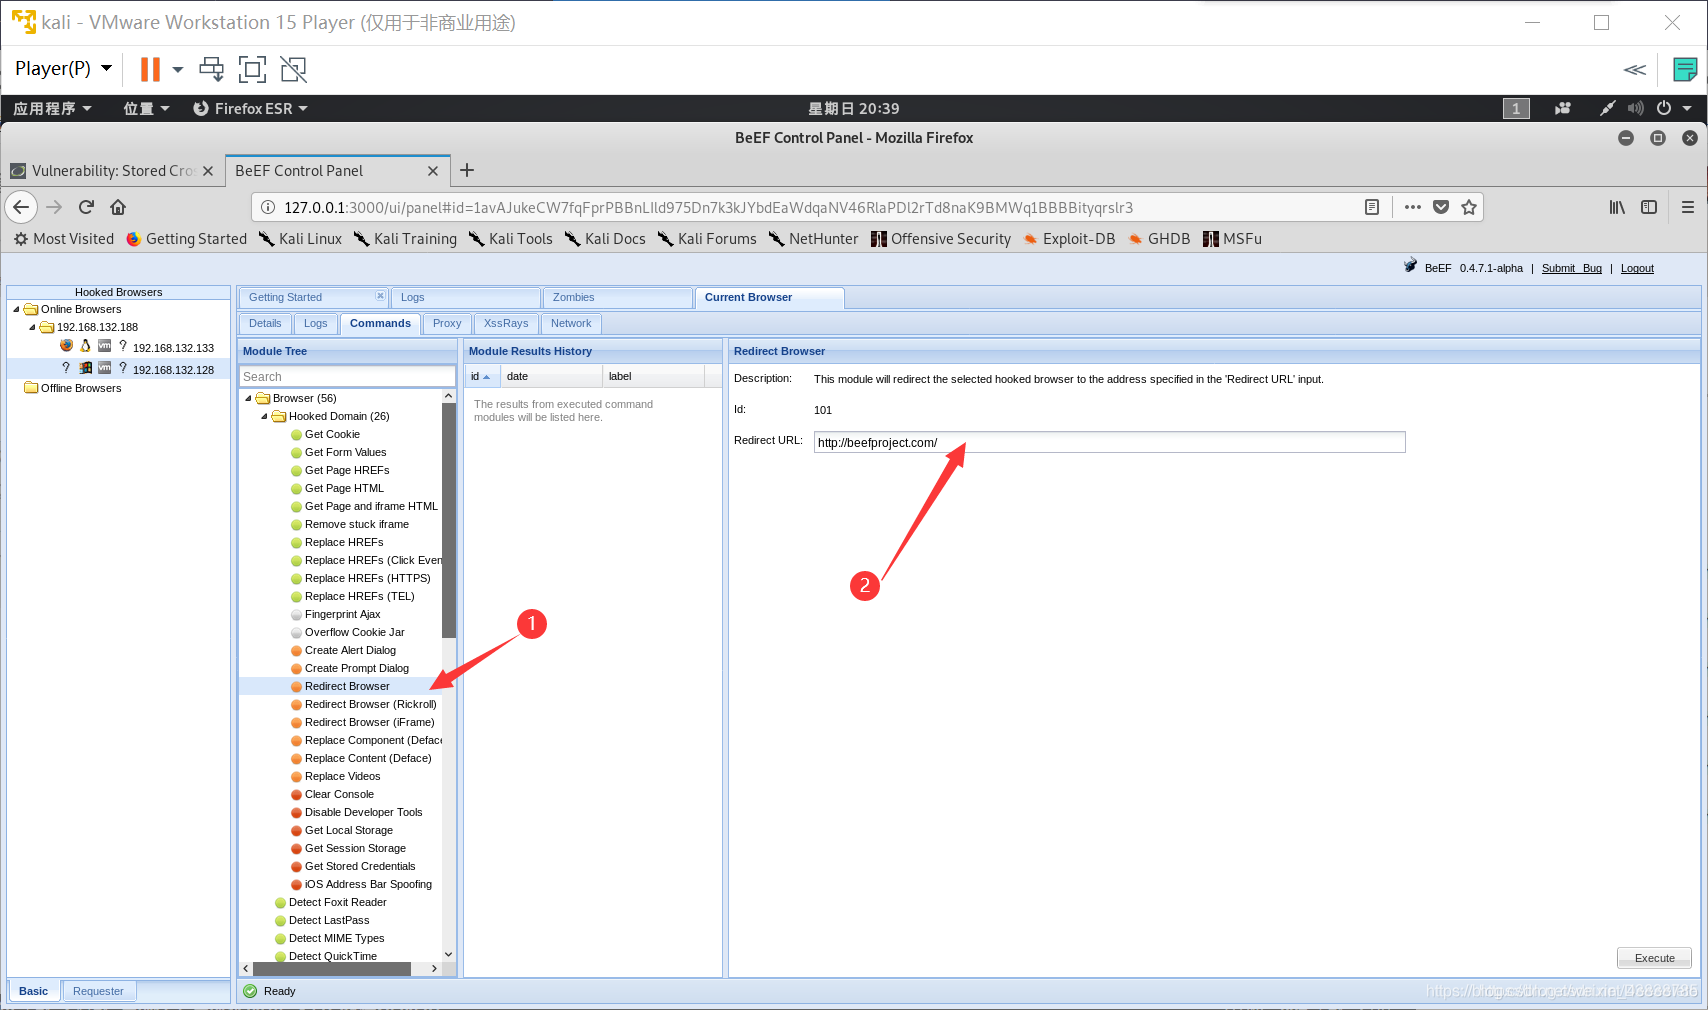This screenshot has height=1010, width=1708.
Task: Select hooked browser 192.168.132.133
Action: (173, 348)
